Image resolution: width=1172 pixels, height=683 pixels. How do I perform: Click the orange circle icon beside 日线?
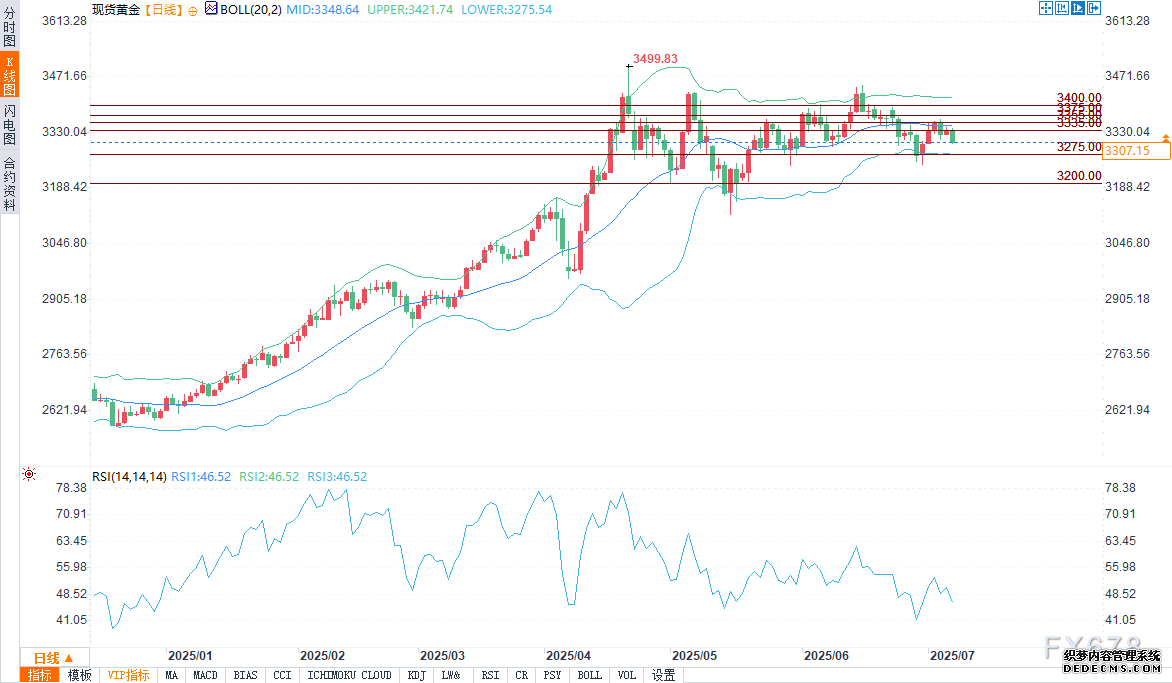[193, 10]
